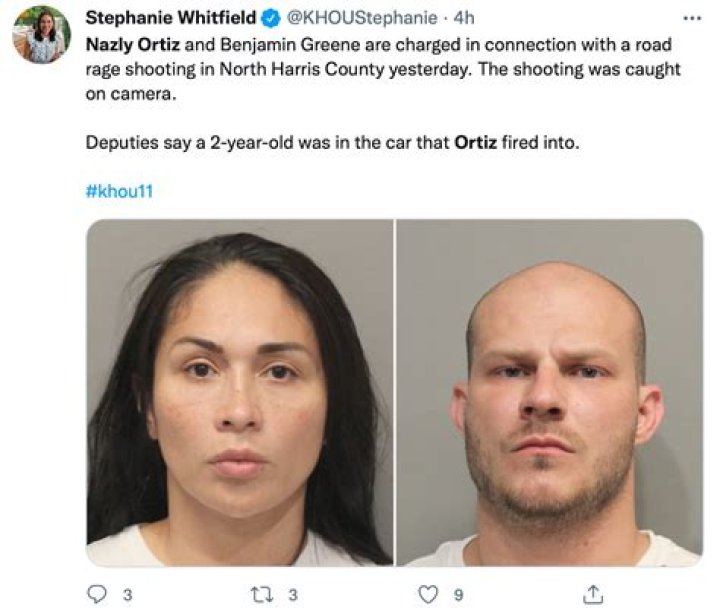Click the bold Nazly Ortiz text
This screenshot has height=614, width=720.
coord(133,45)
